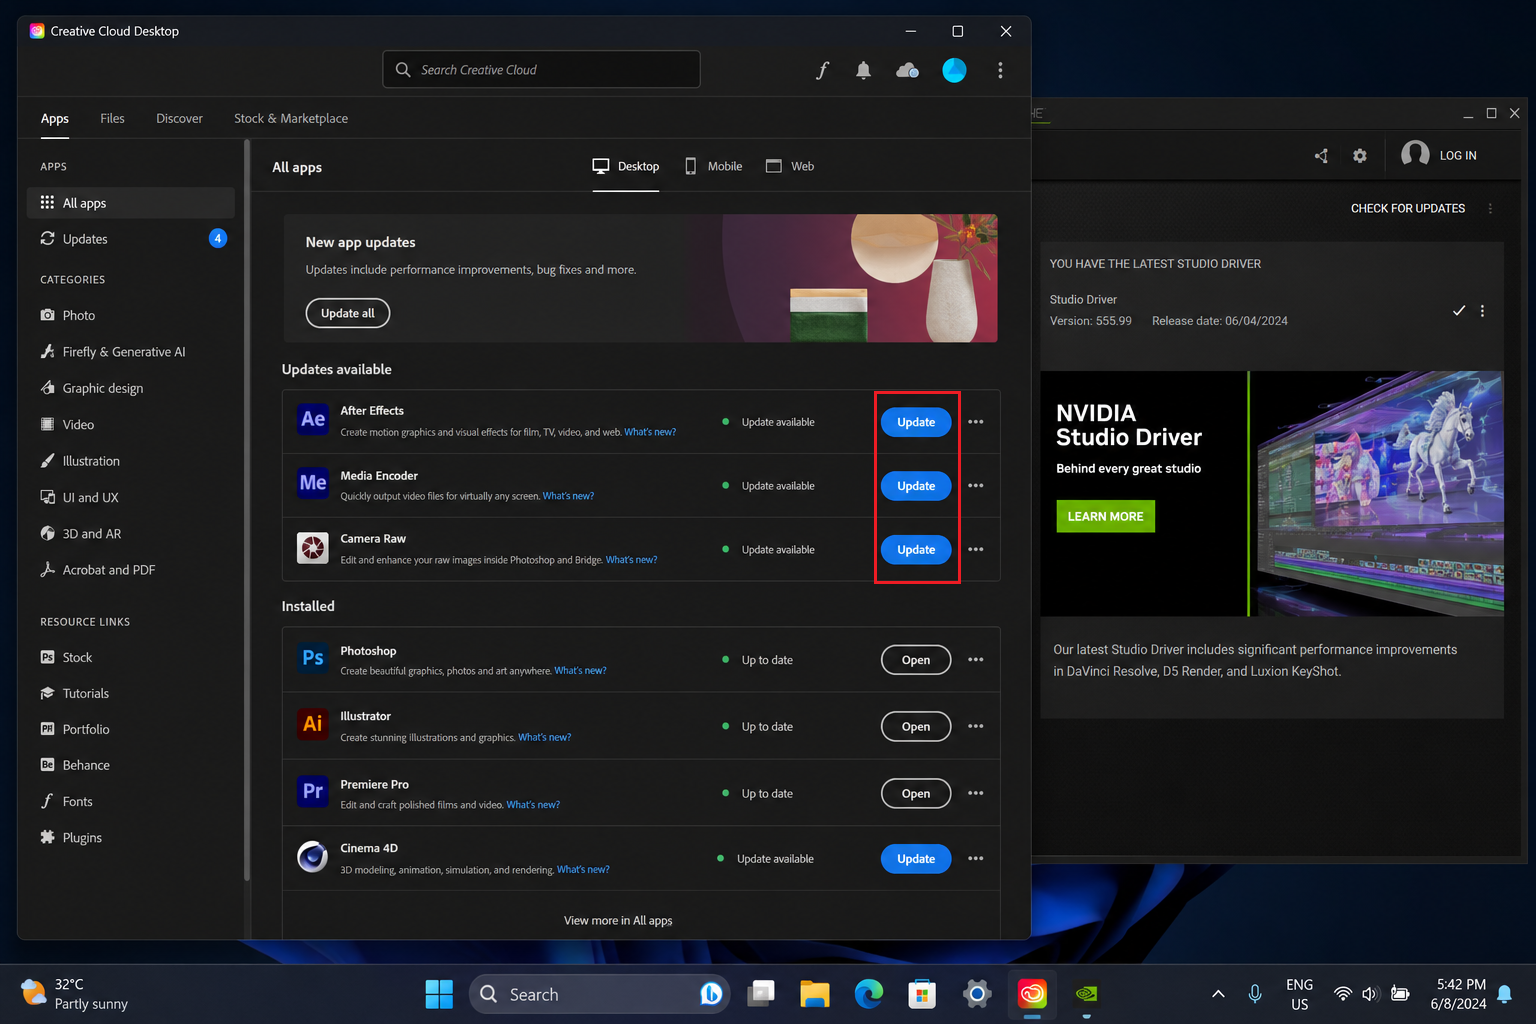Open NVIDIA app from the taskbar
The width and height of the screenshot is (1536, 1024).
[x=1086, y=993]
